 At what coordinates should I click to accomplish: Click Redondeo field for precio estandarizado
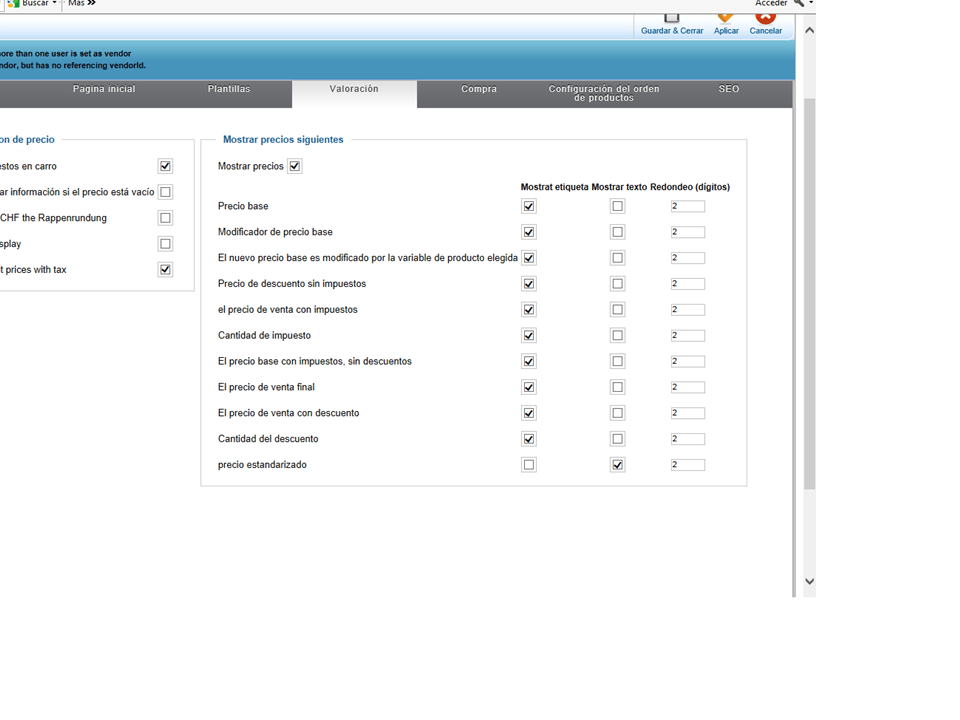point(688,465)
